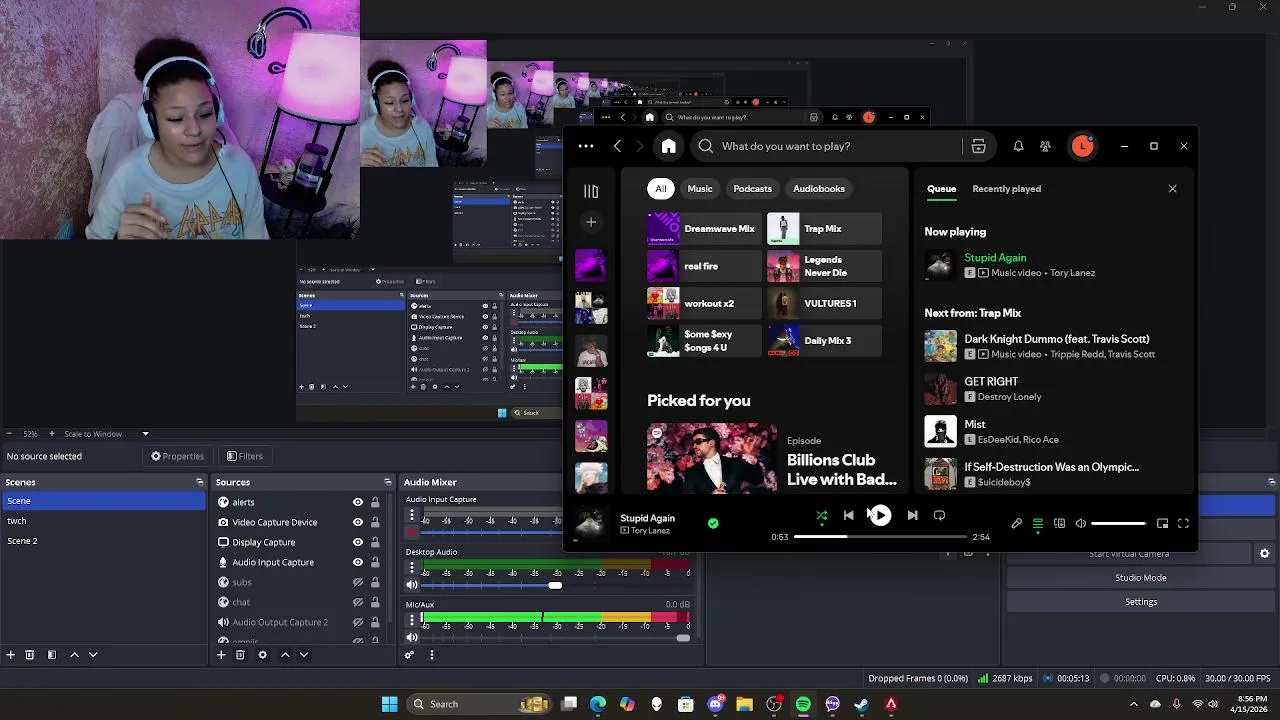Enter Spotify full screen mode
1280x720 pixels.
point(1183,523)
